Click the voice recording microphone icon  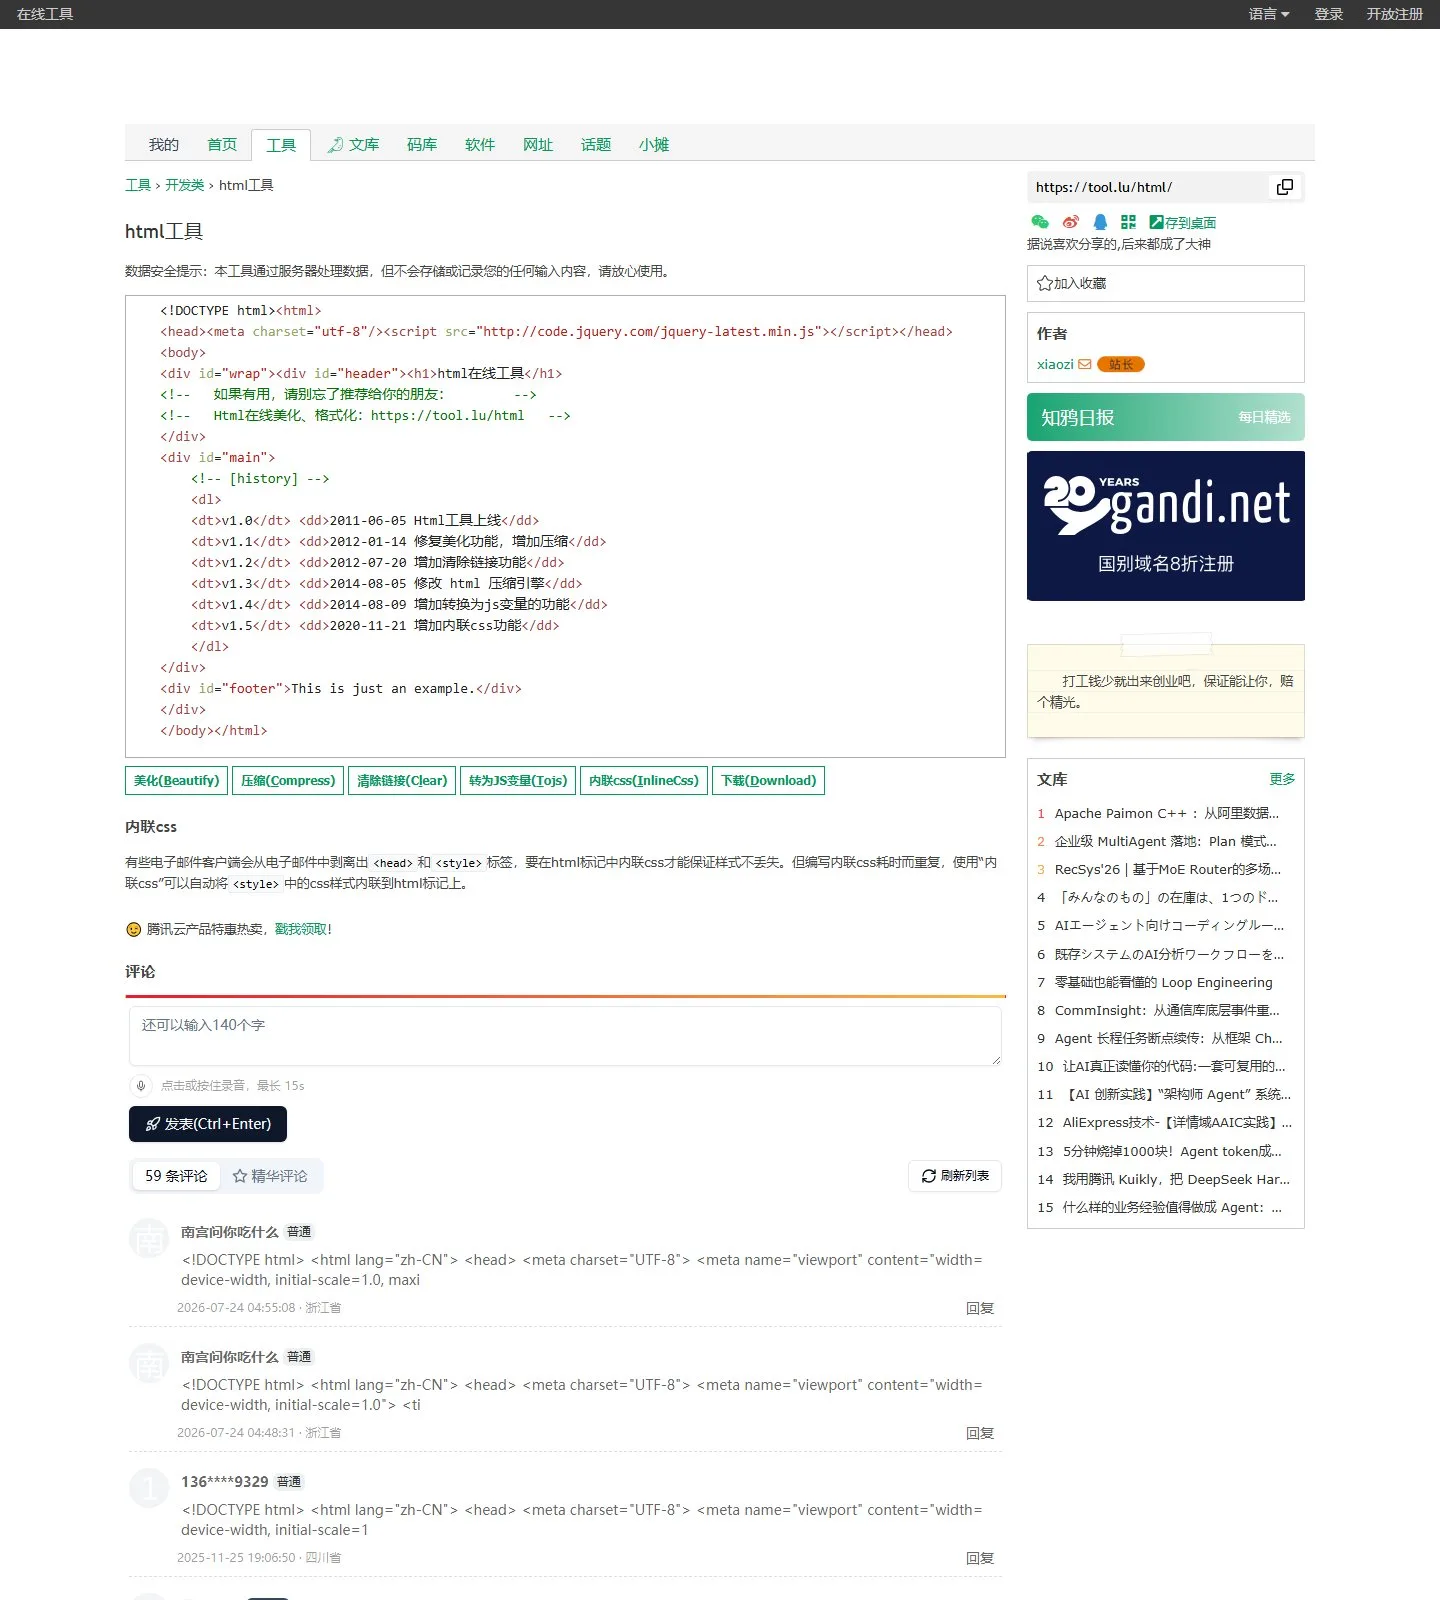(141, 1085)
